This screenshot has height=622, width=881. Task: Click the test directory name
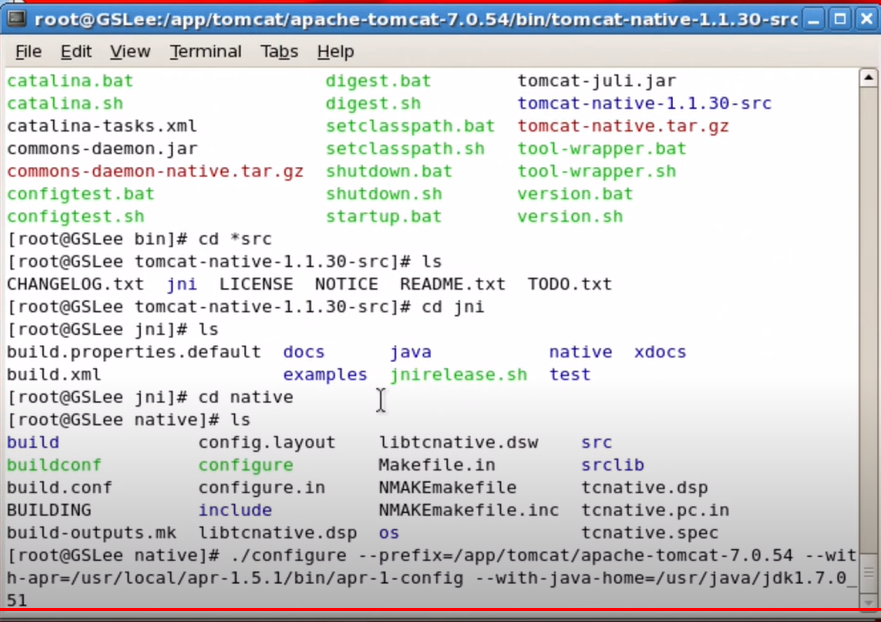(570, 375)
